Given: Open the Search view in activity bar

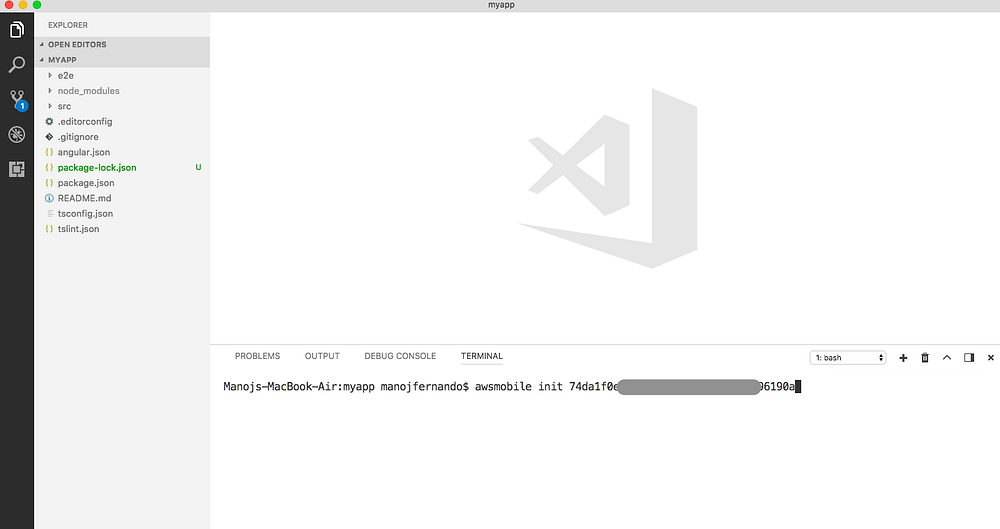Looking at the screenshot, I should 17,64.
